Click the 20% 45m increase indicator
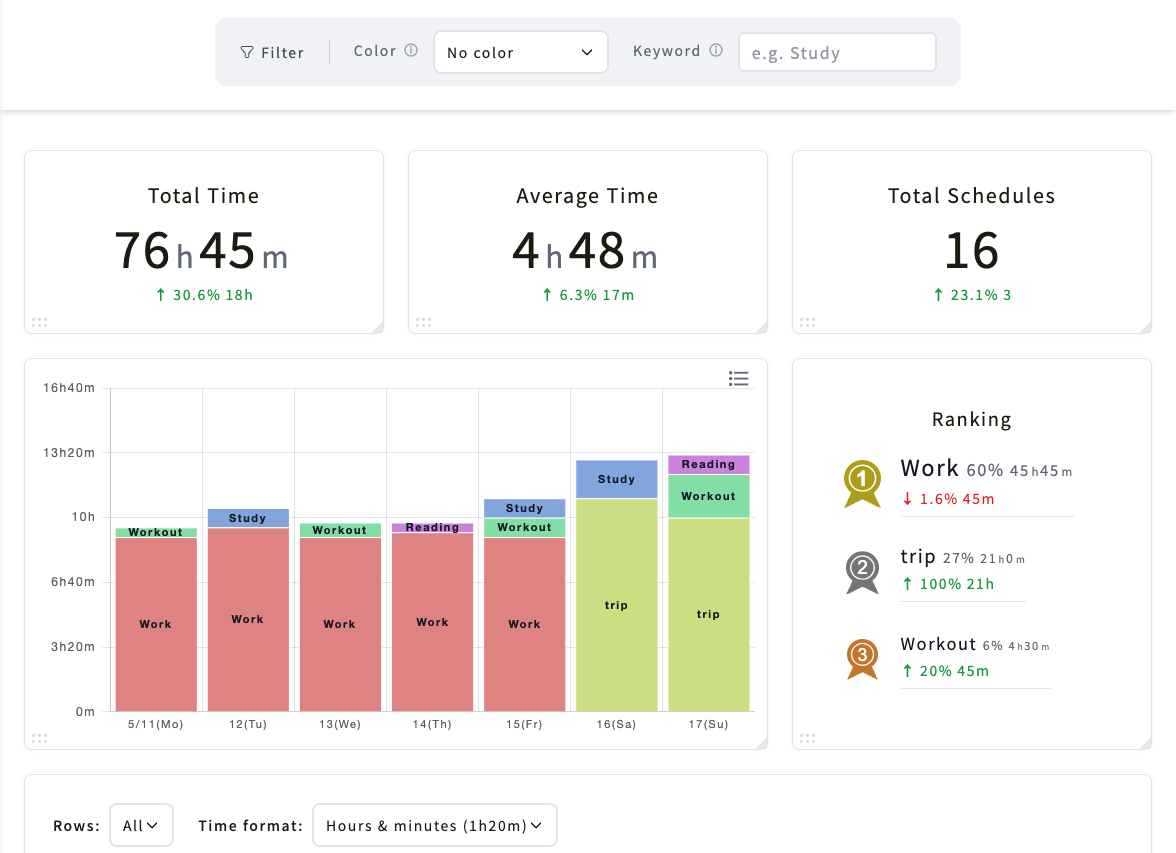 click(946, 671)
